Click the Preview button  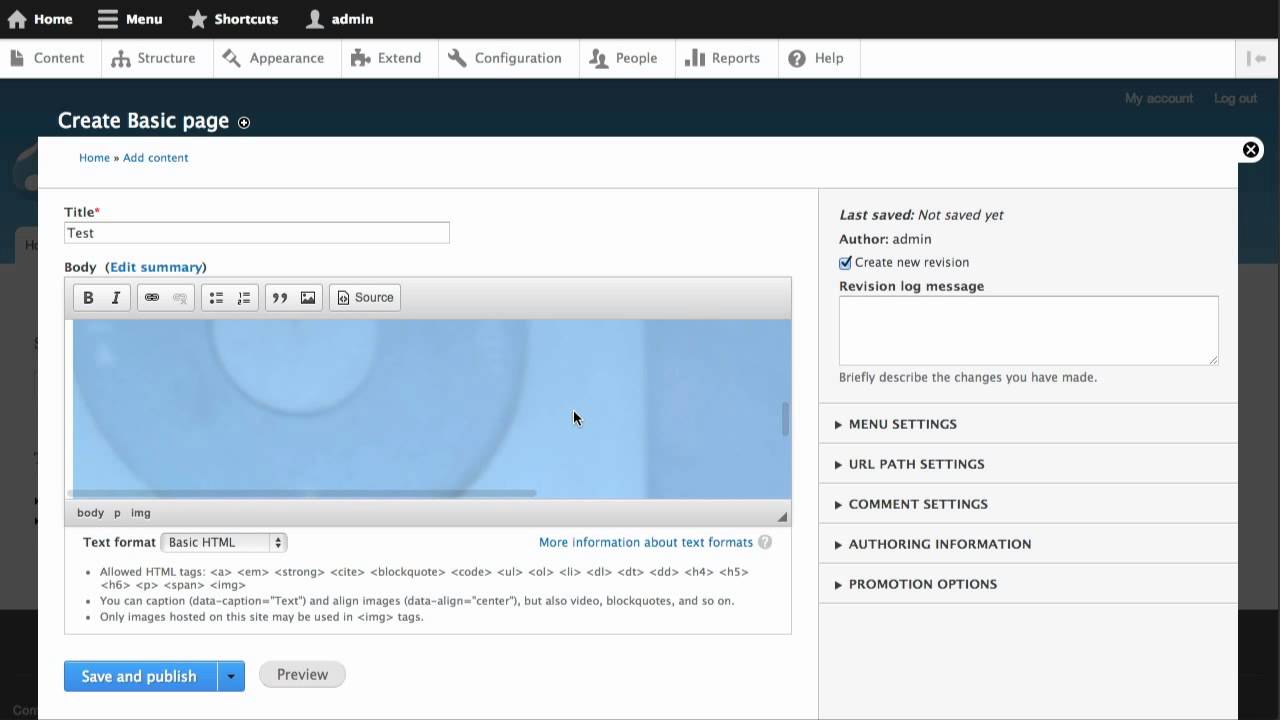[x=302, y=674]
